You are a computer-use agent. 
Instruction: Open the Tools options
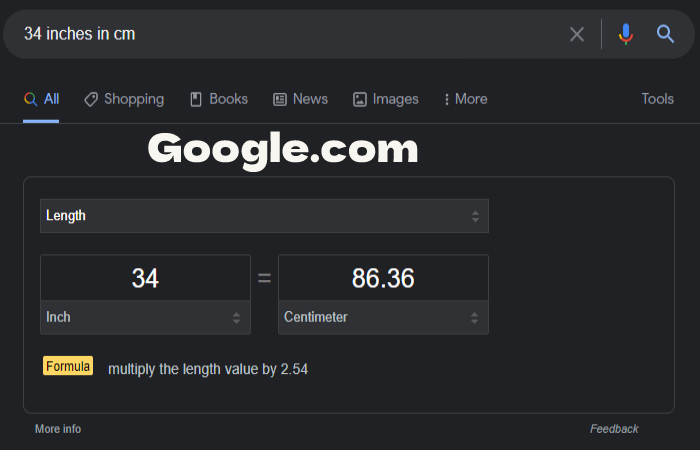coord(657,99)
